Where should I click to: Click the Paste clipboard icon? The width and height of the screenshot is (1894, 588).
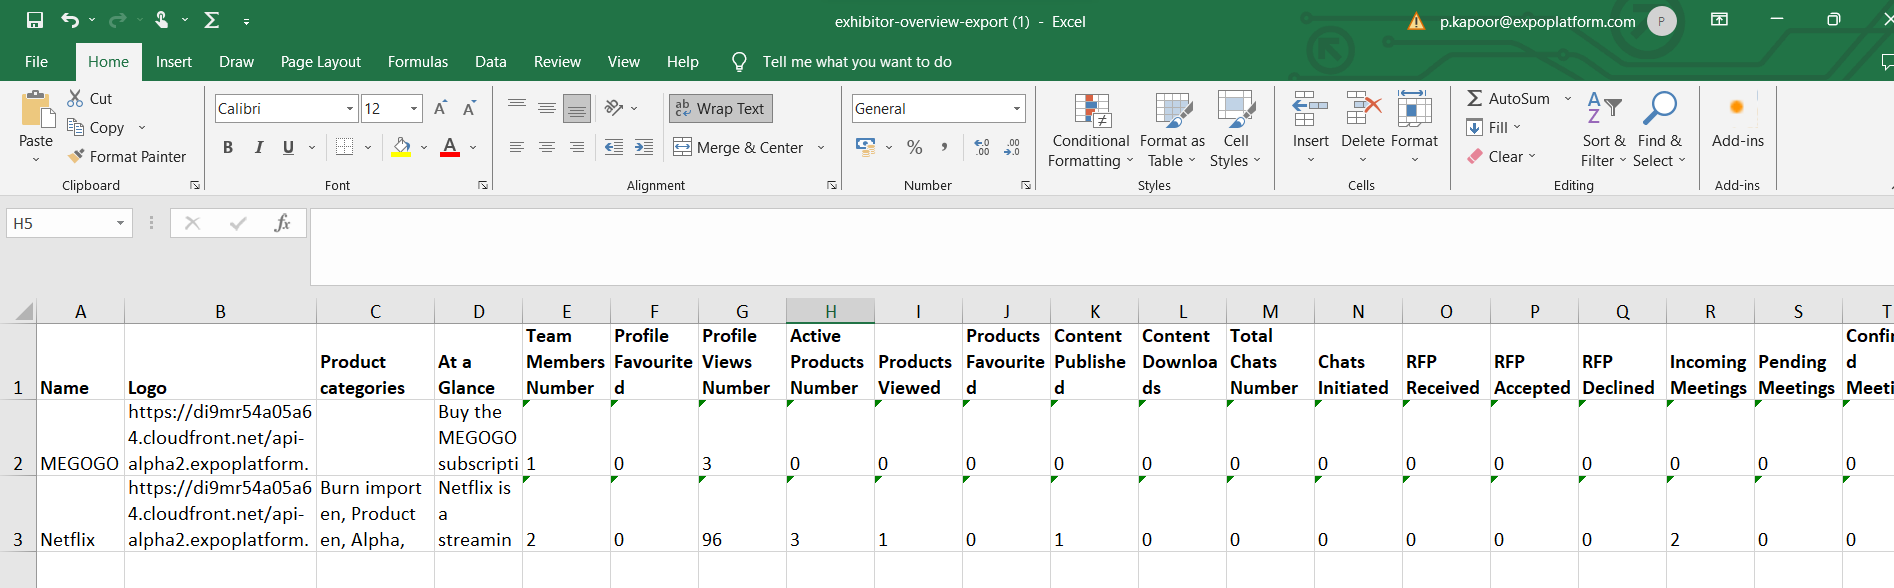[37, 109]
